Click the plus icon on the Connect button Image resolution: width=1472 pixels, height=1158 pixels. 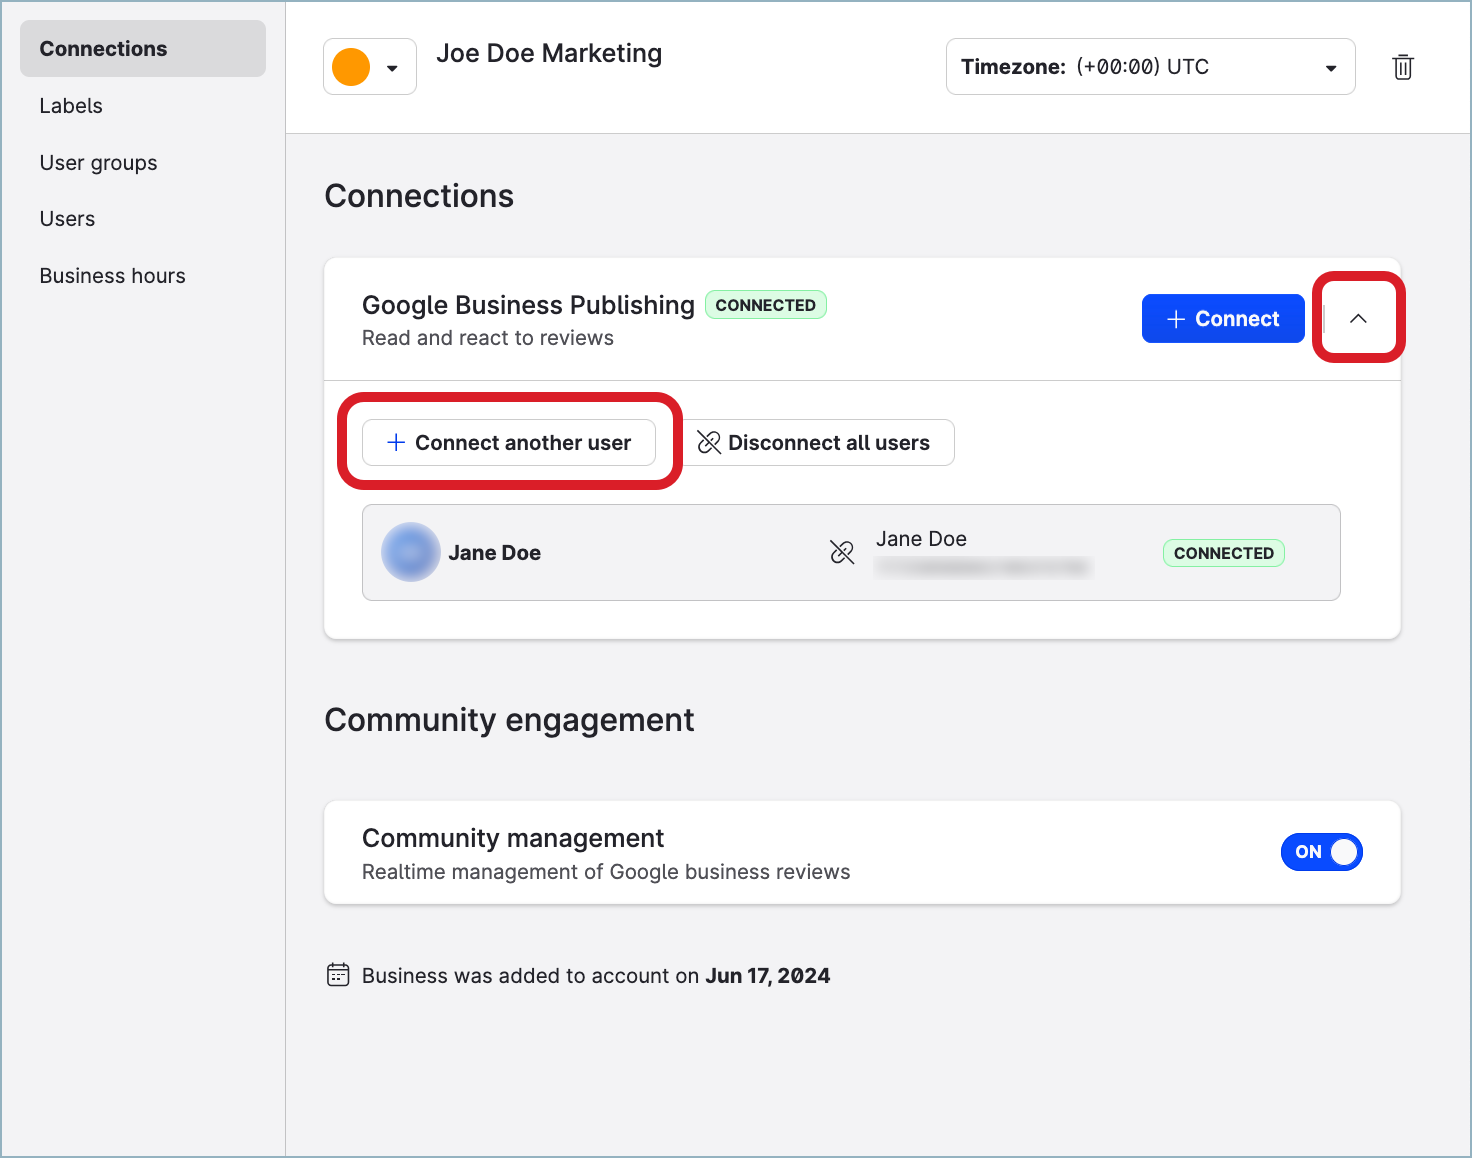[x=1176, y=318]
